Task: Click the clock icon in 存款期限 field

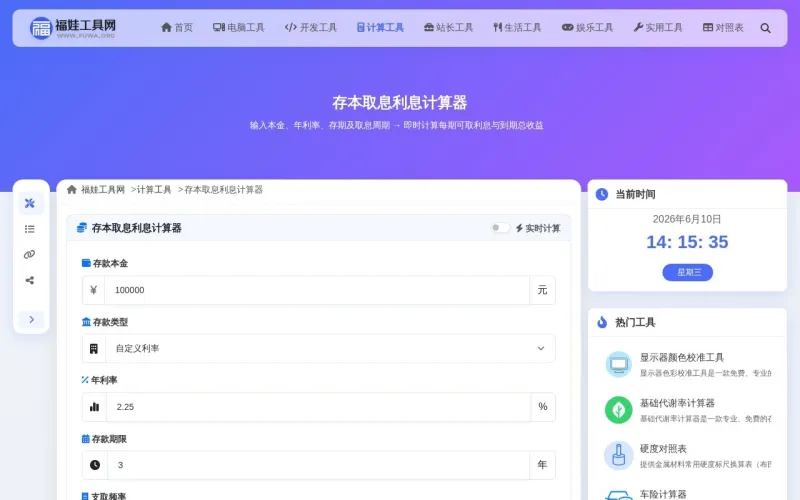Action: tap(95, 465)
